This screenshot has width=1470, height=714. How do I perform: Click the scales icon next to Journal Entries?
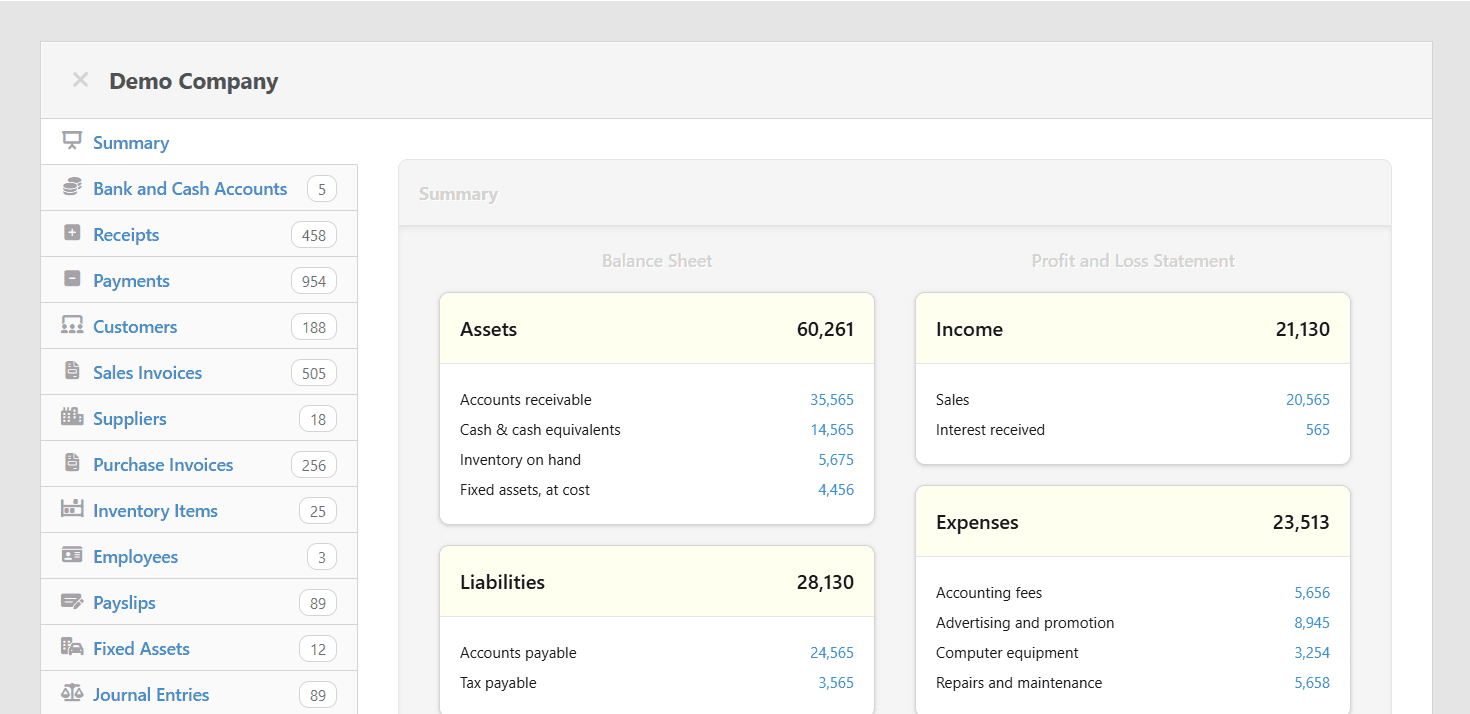(71, 693)
